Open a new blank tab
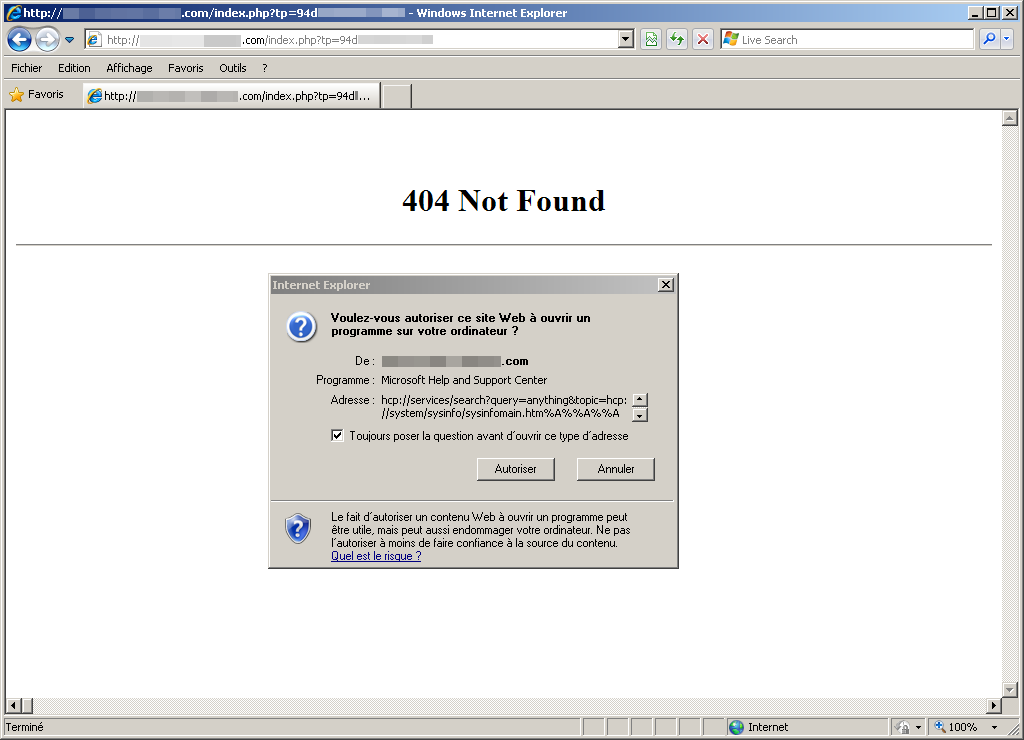 point(396,97)
